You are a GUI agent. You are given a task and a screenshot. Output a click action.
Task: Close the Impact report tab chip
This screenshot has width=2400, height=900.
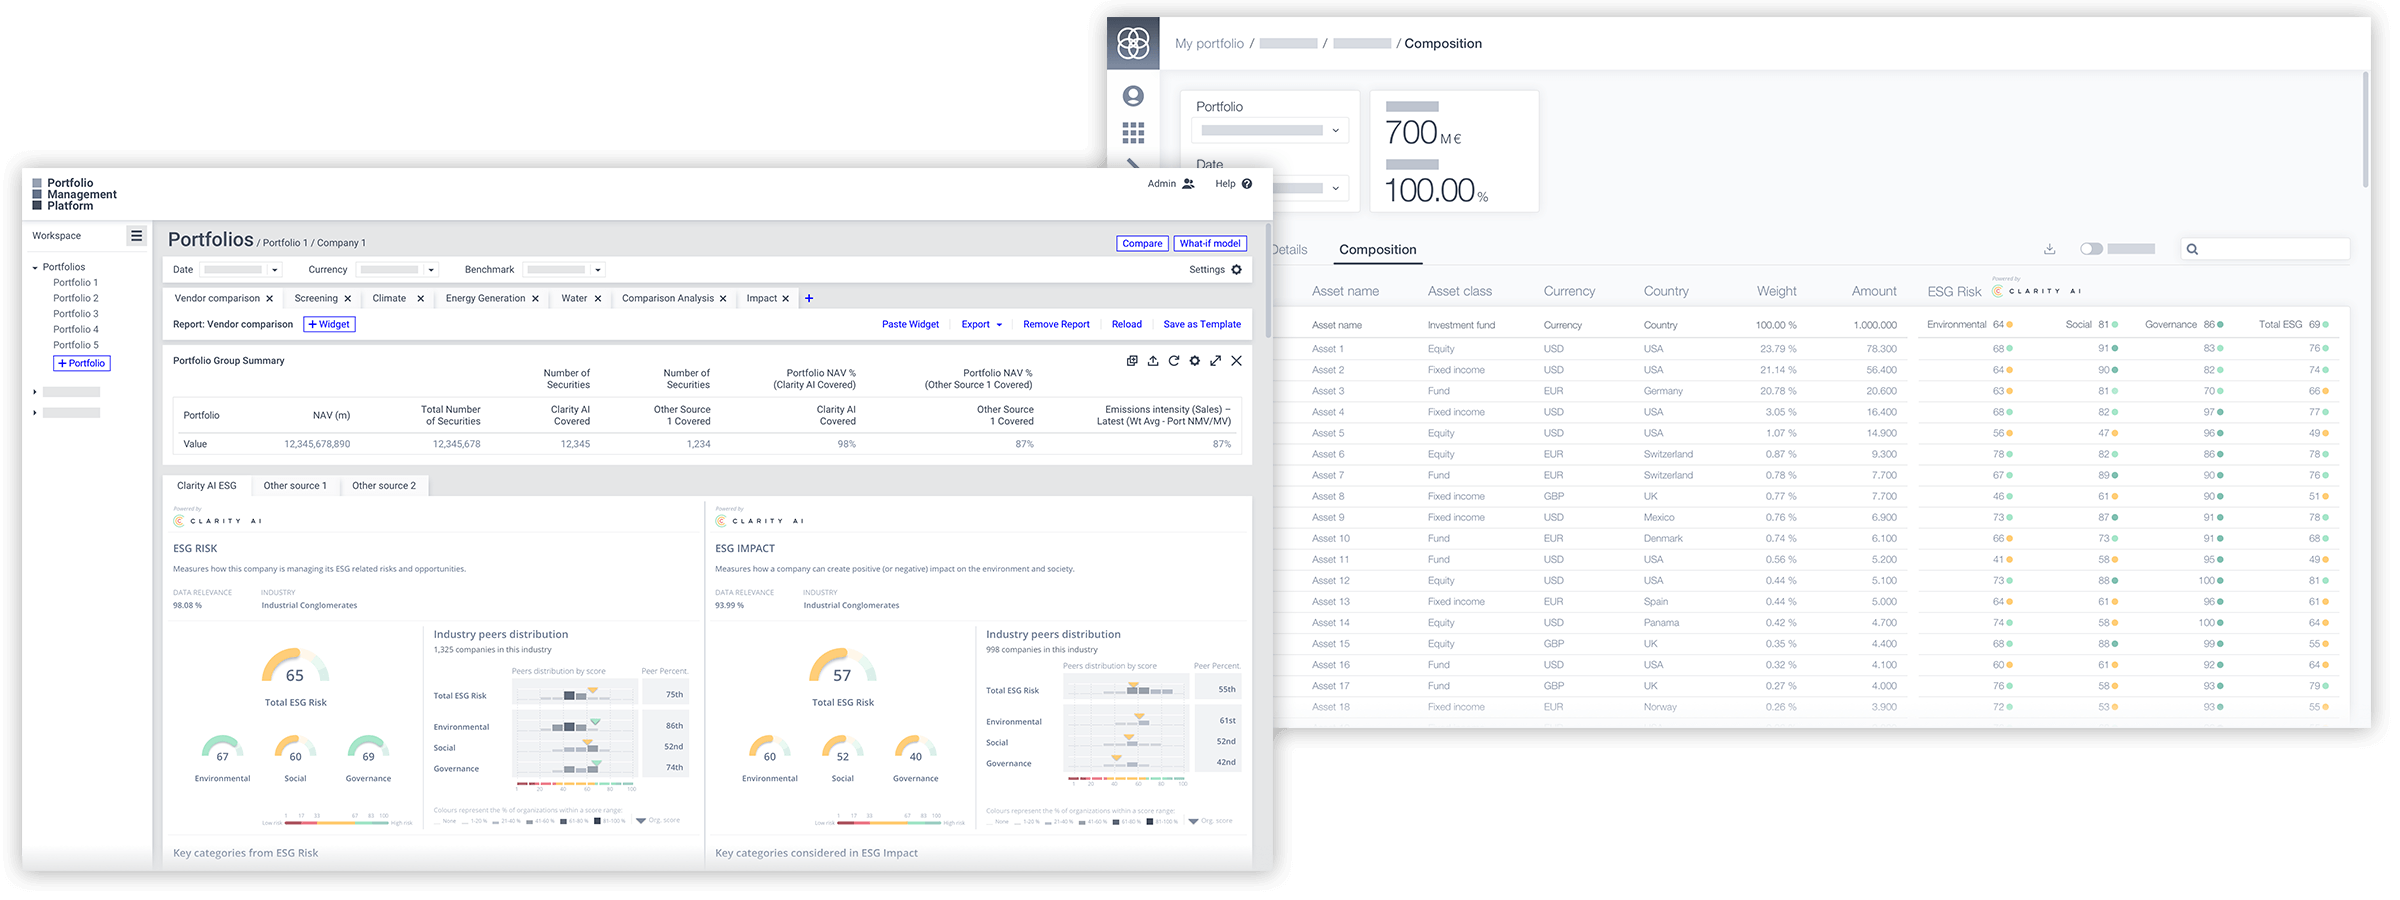[x=785, y=298]
